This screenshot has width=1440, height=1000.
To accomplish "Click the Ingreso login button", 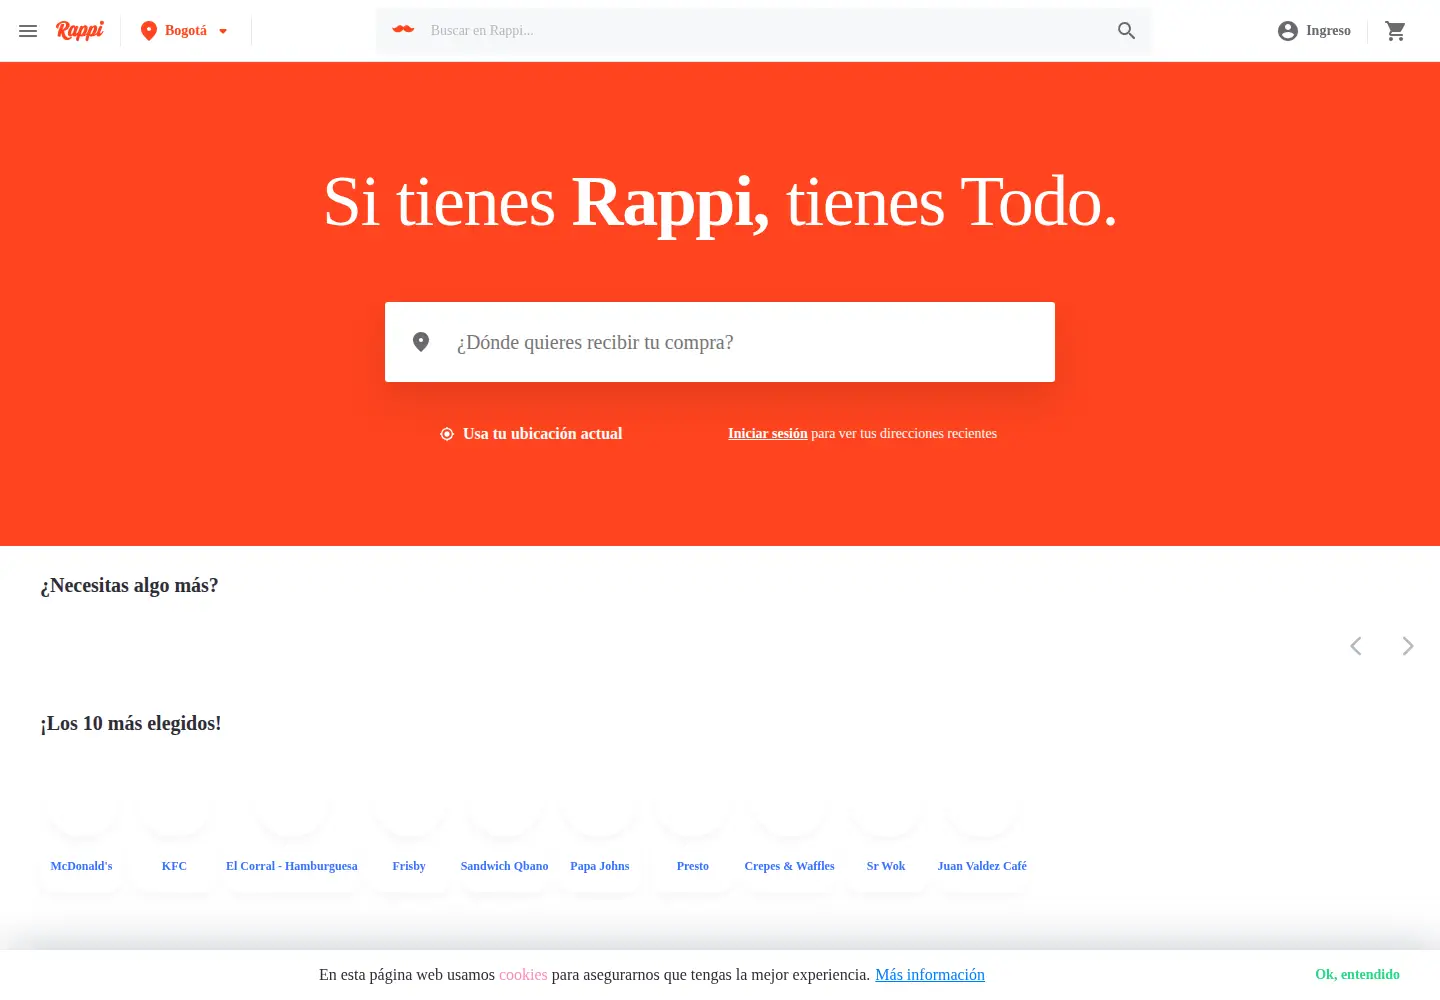I will (1314, 31).
